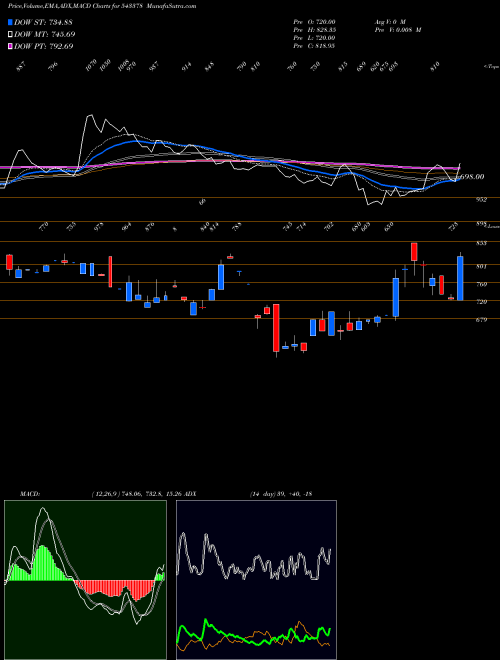Click the '(14 day) 39, +40, -18' ADX values
Viewport: 500px width, 660px height.
[x=280, y=493]
